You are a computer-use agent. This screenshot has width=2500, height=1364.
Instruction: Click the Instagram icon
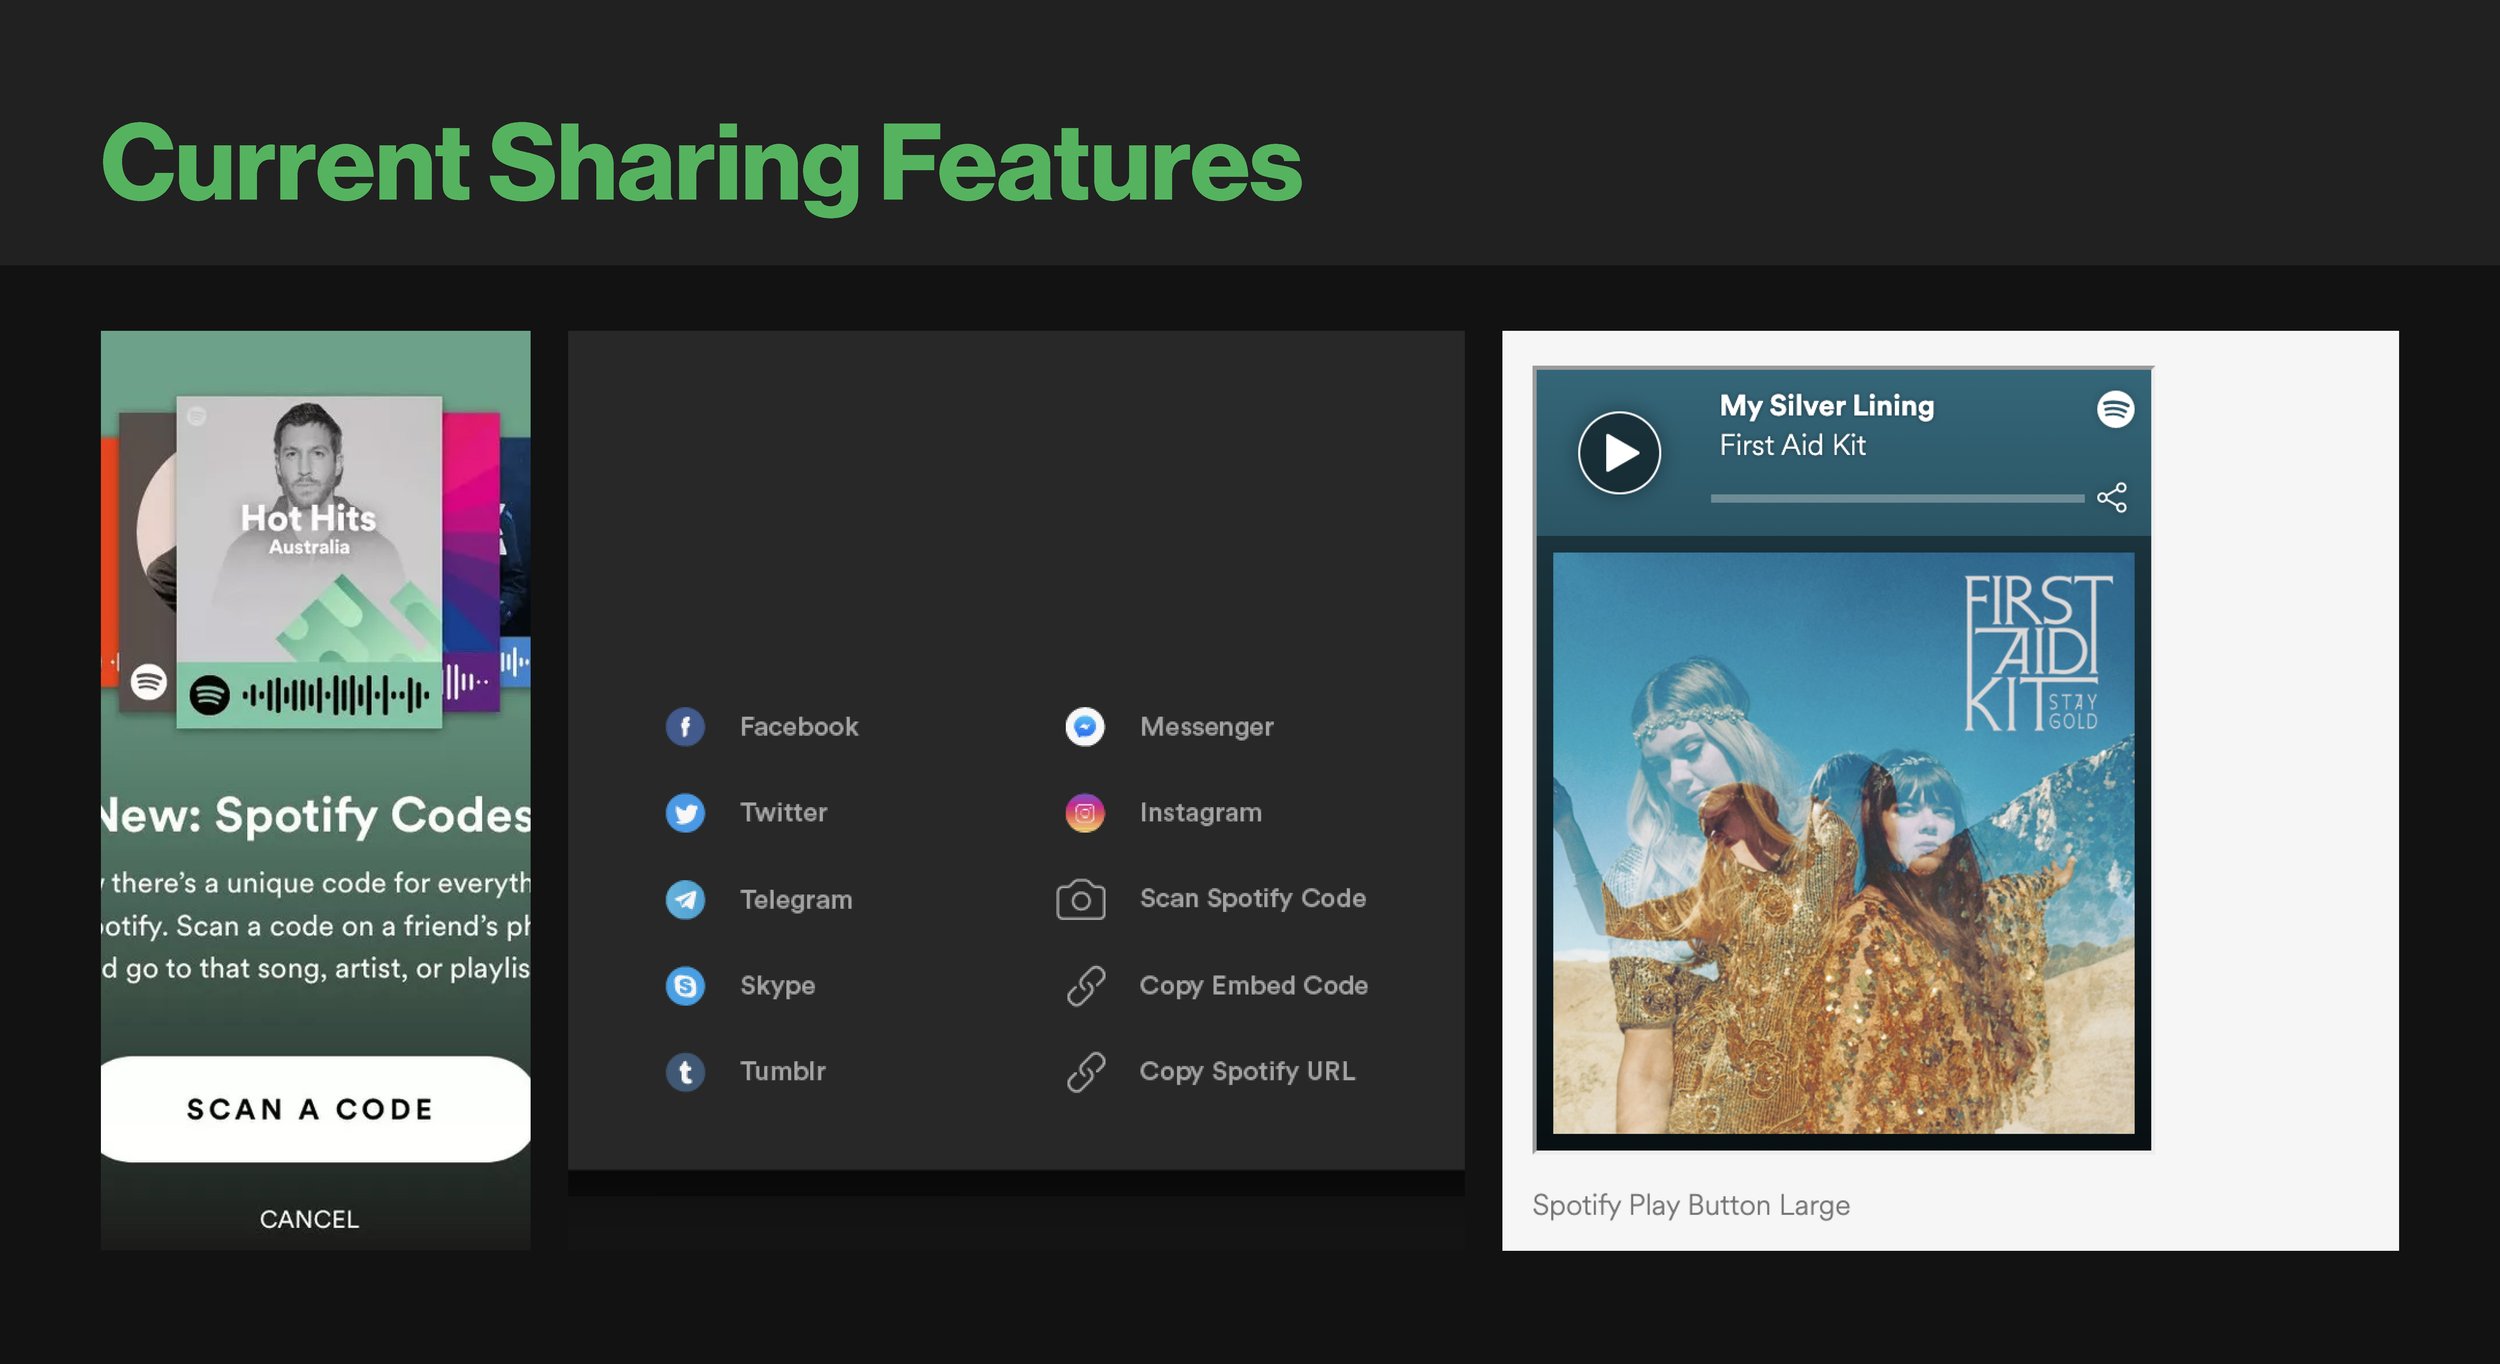click(1084, 813)
